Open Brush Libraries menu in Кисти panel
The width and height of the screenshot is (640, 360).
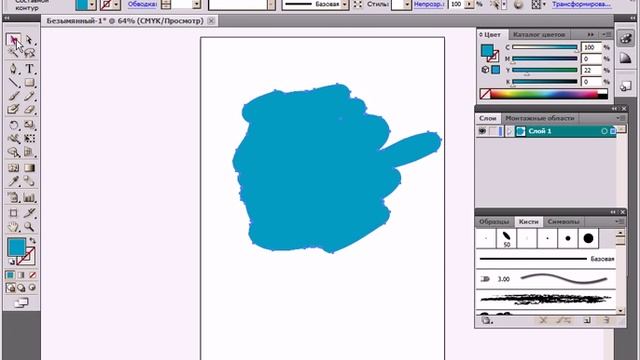(x=486, y=320)
